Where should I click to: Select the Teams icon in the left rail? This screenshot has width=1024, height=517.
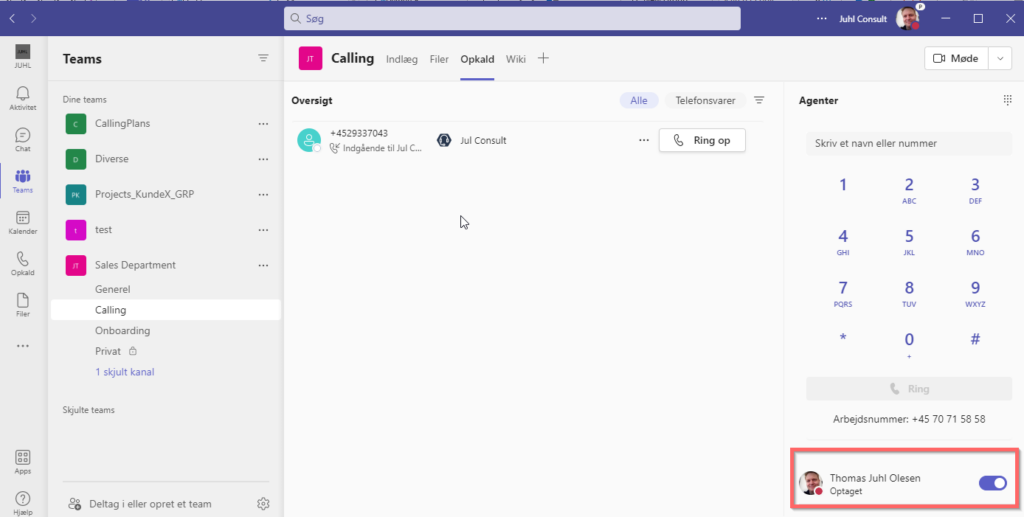click(23, 181)
